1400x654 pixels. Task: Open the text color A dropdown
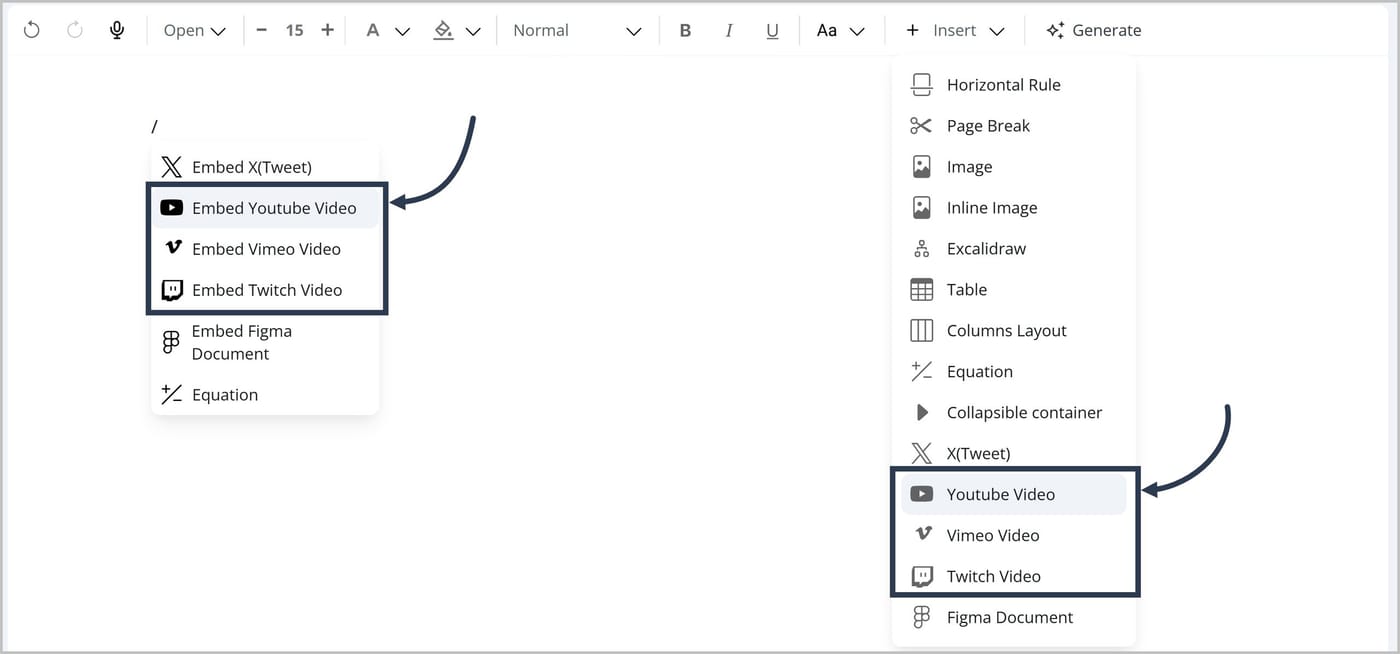388,30
